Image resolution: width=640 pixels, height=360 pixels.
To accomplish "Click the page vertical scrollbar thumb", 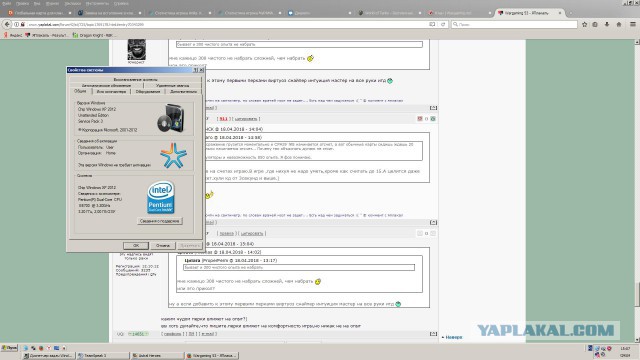I will coord(637,294).
